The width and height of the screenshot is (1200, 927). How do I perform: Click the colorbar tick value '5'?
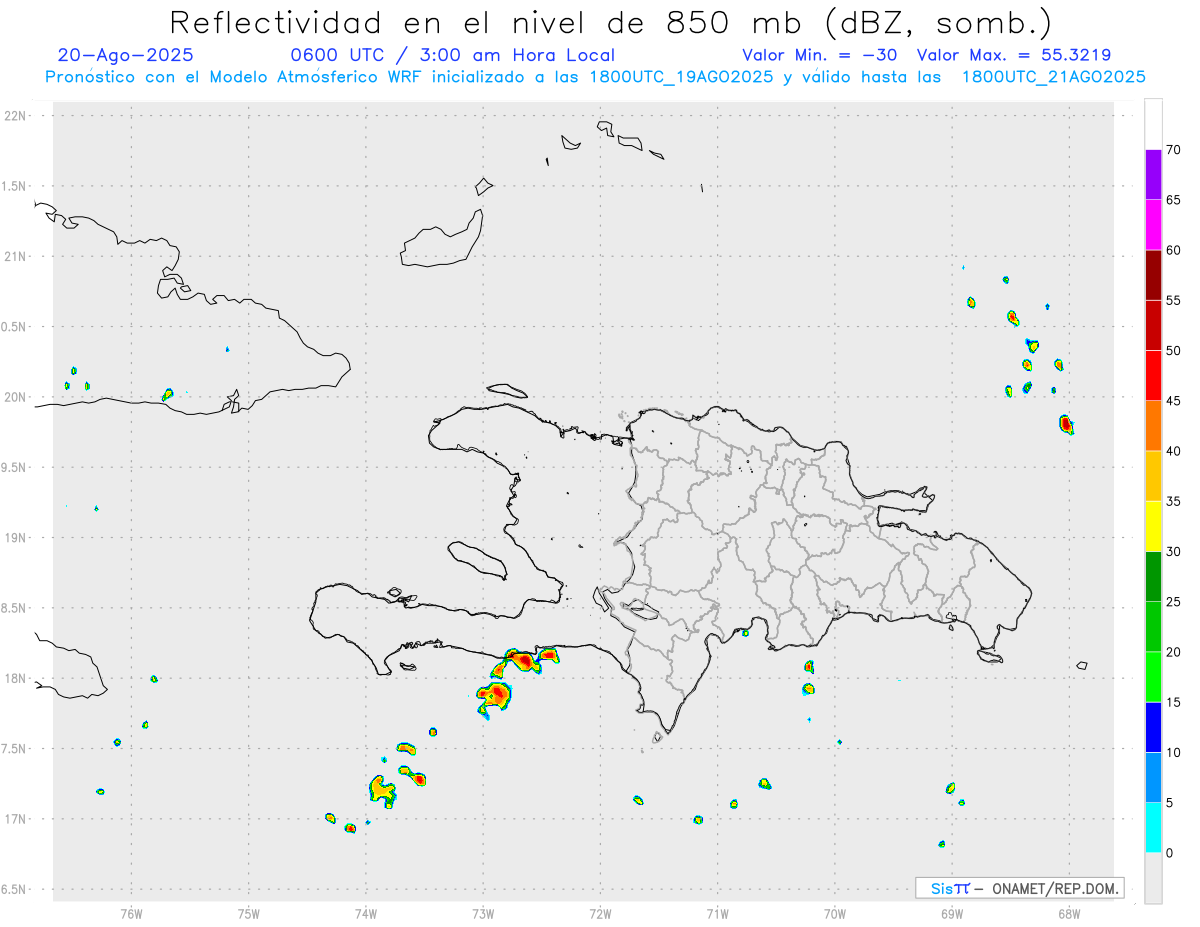[1169, 803]
